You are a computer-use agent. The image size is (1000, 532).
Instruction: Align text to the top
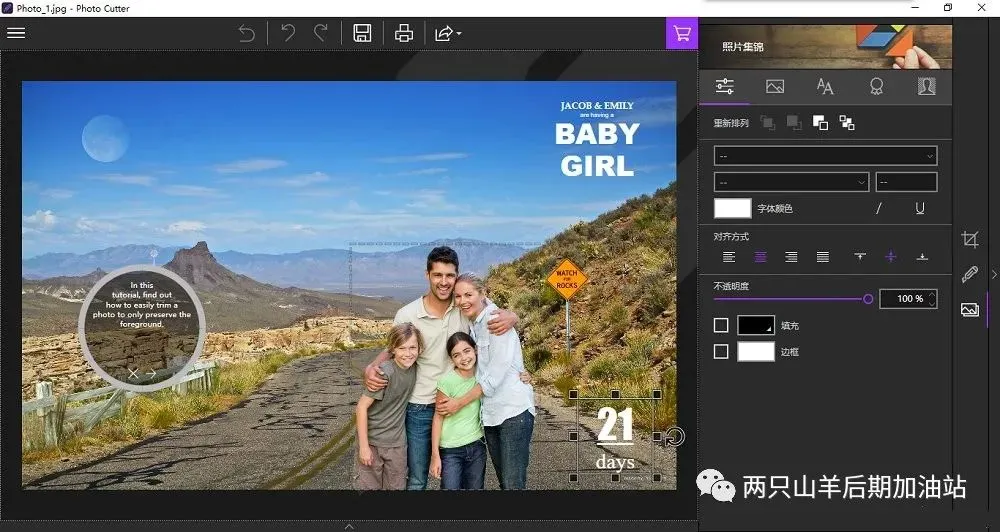(860, 257)
